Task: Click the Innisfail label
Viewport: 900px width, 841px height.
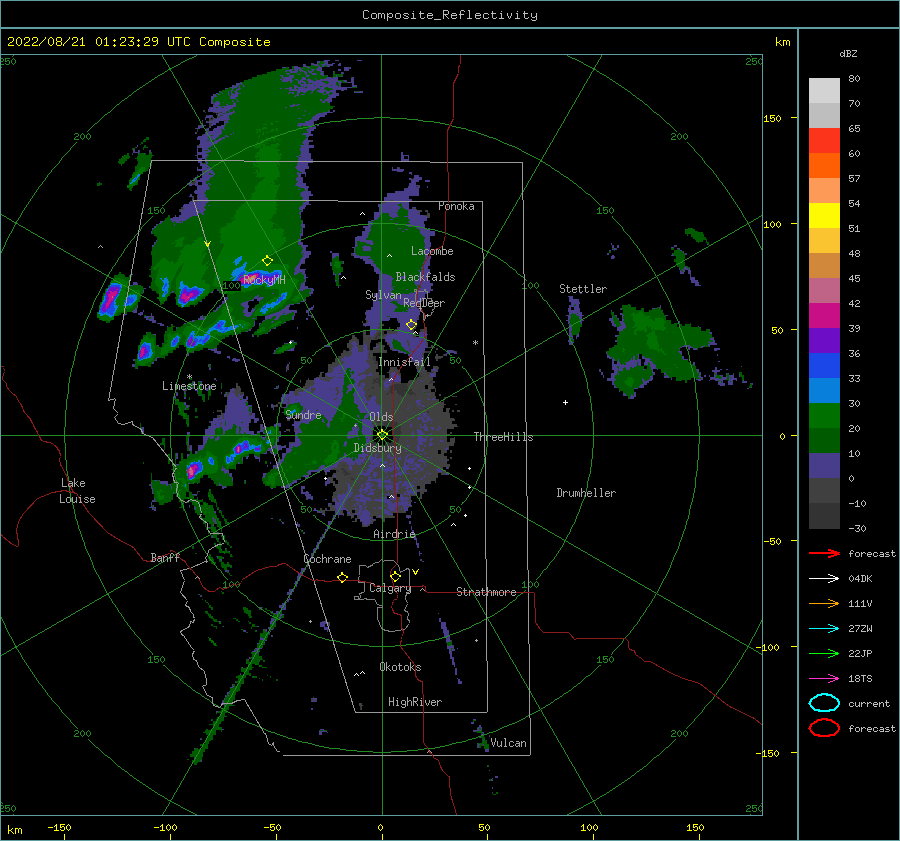Action: click(x=404, y=362)
